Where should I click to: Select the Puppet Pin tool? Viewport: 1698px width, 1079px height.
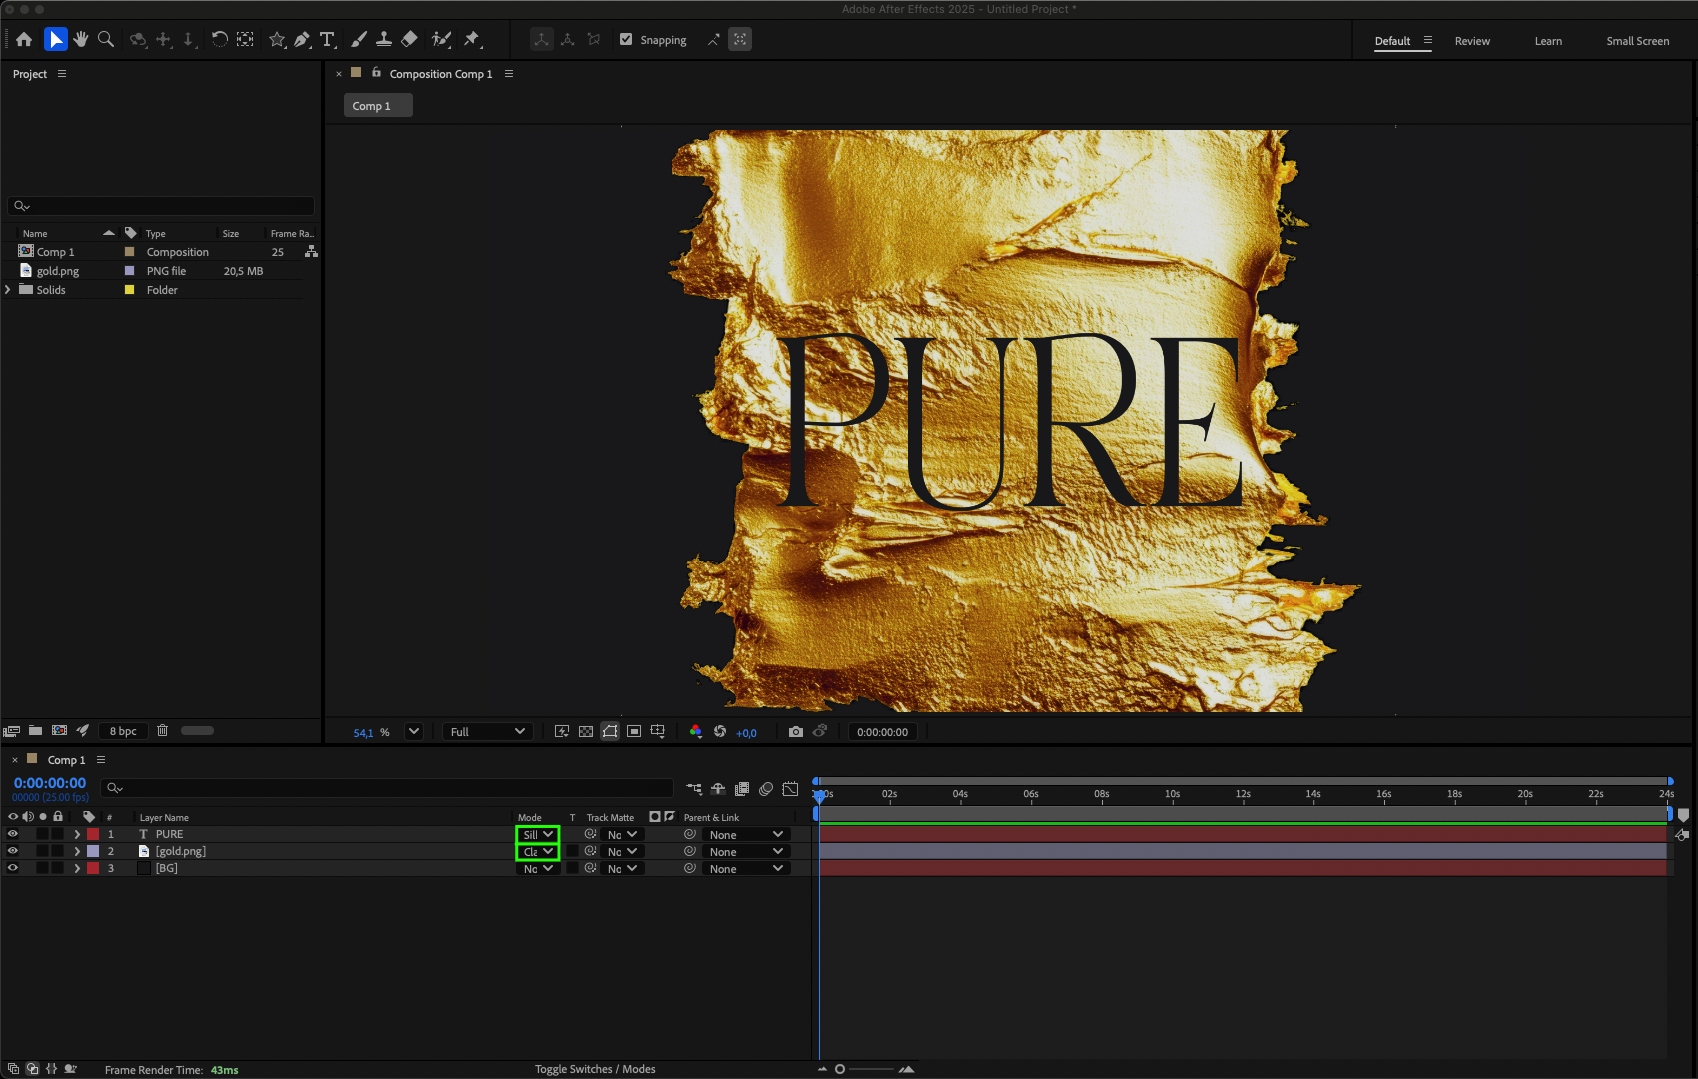(x=472, y=40)
